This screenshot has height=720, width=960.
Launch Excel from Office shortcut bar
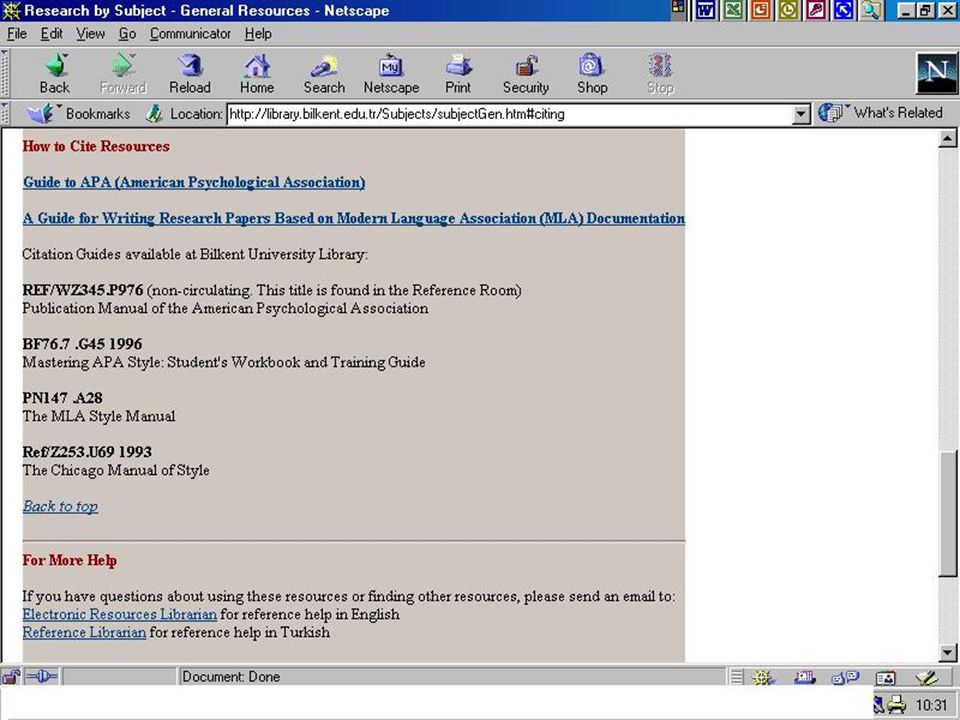click(733, 10)
